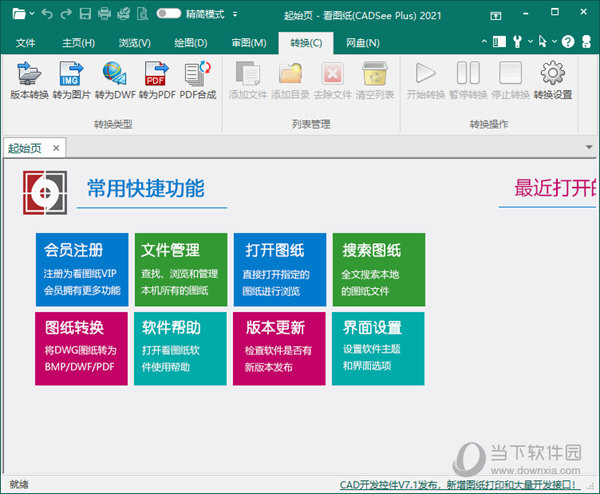
Task: Click the 列表管理 group label
Action: point(311,124)
